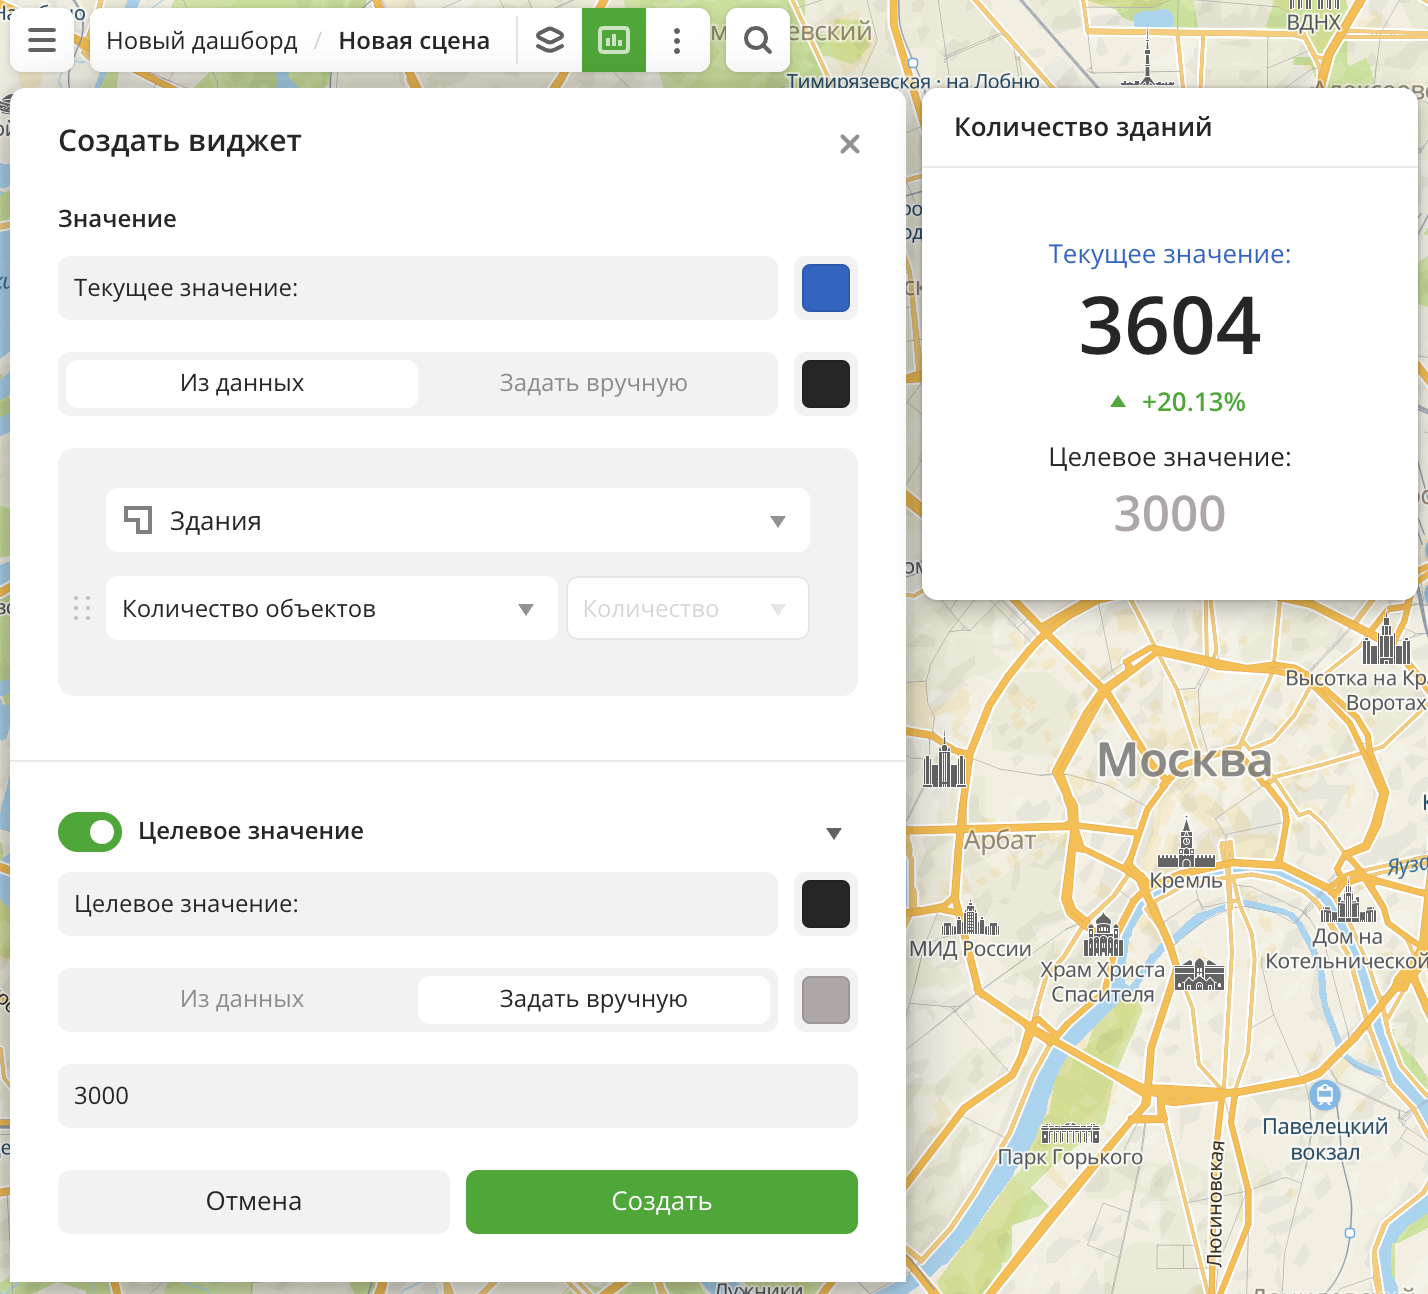
Task: Click the search magnifier icon
Action: [758, 40]
